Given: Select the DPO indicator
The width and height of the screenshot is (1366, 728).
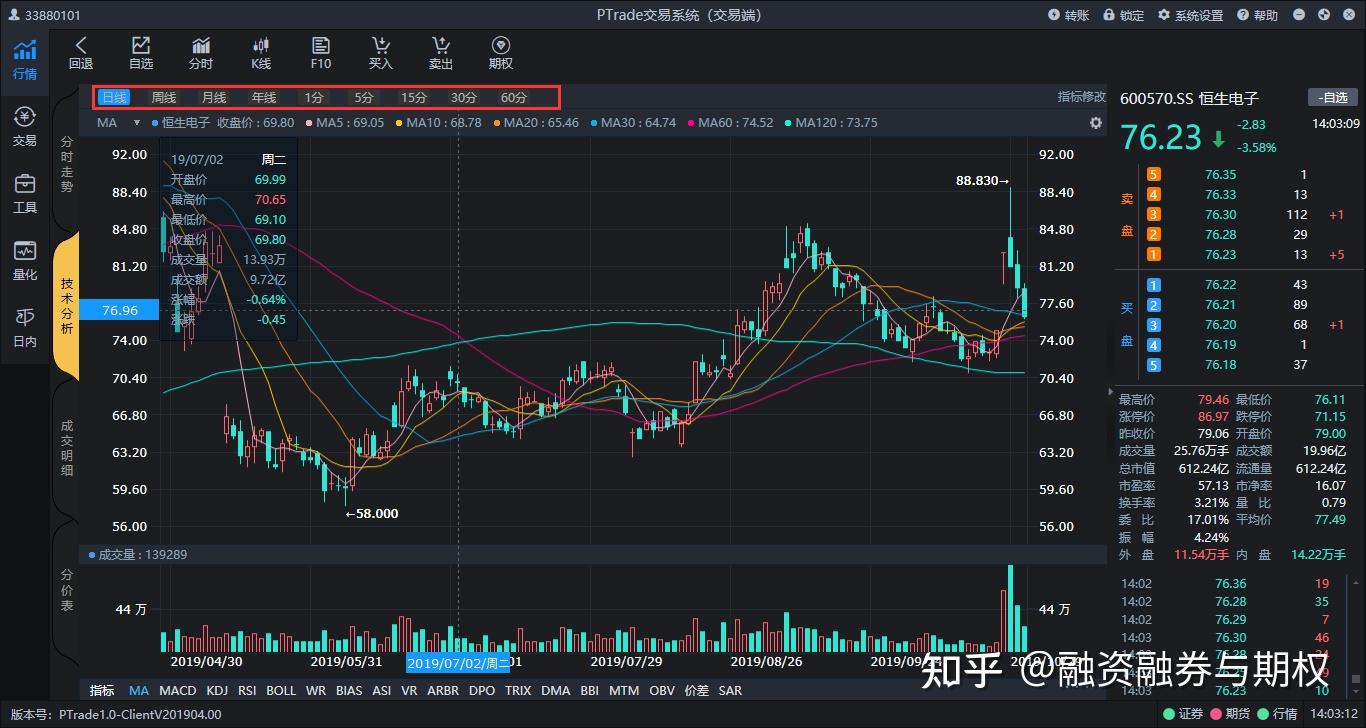Looking at the screenshot, I should 482,690.
